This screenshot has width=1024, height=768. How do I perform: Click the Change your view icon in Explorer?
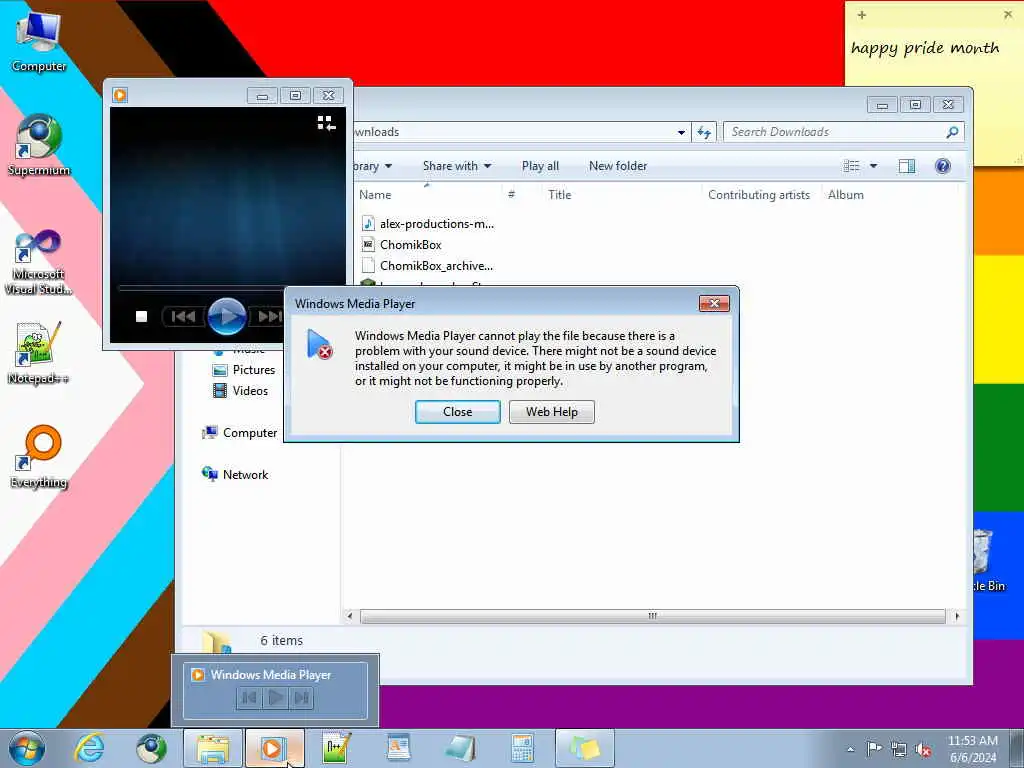pos(851,166)
